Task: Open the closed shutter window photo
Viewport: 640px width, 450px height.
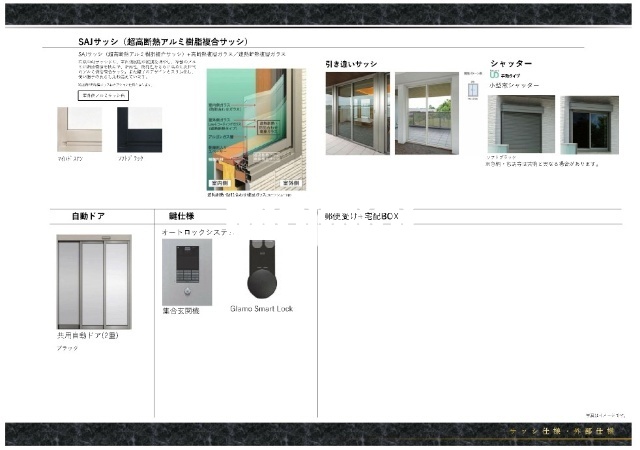Action: (520, 123)
